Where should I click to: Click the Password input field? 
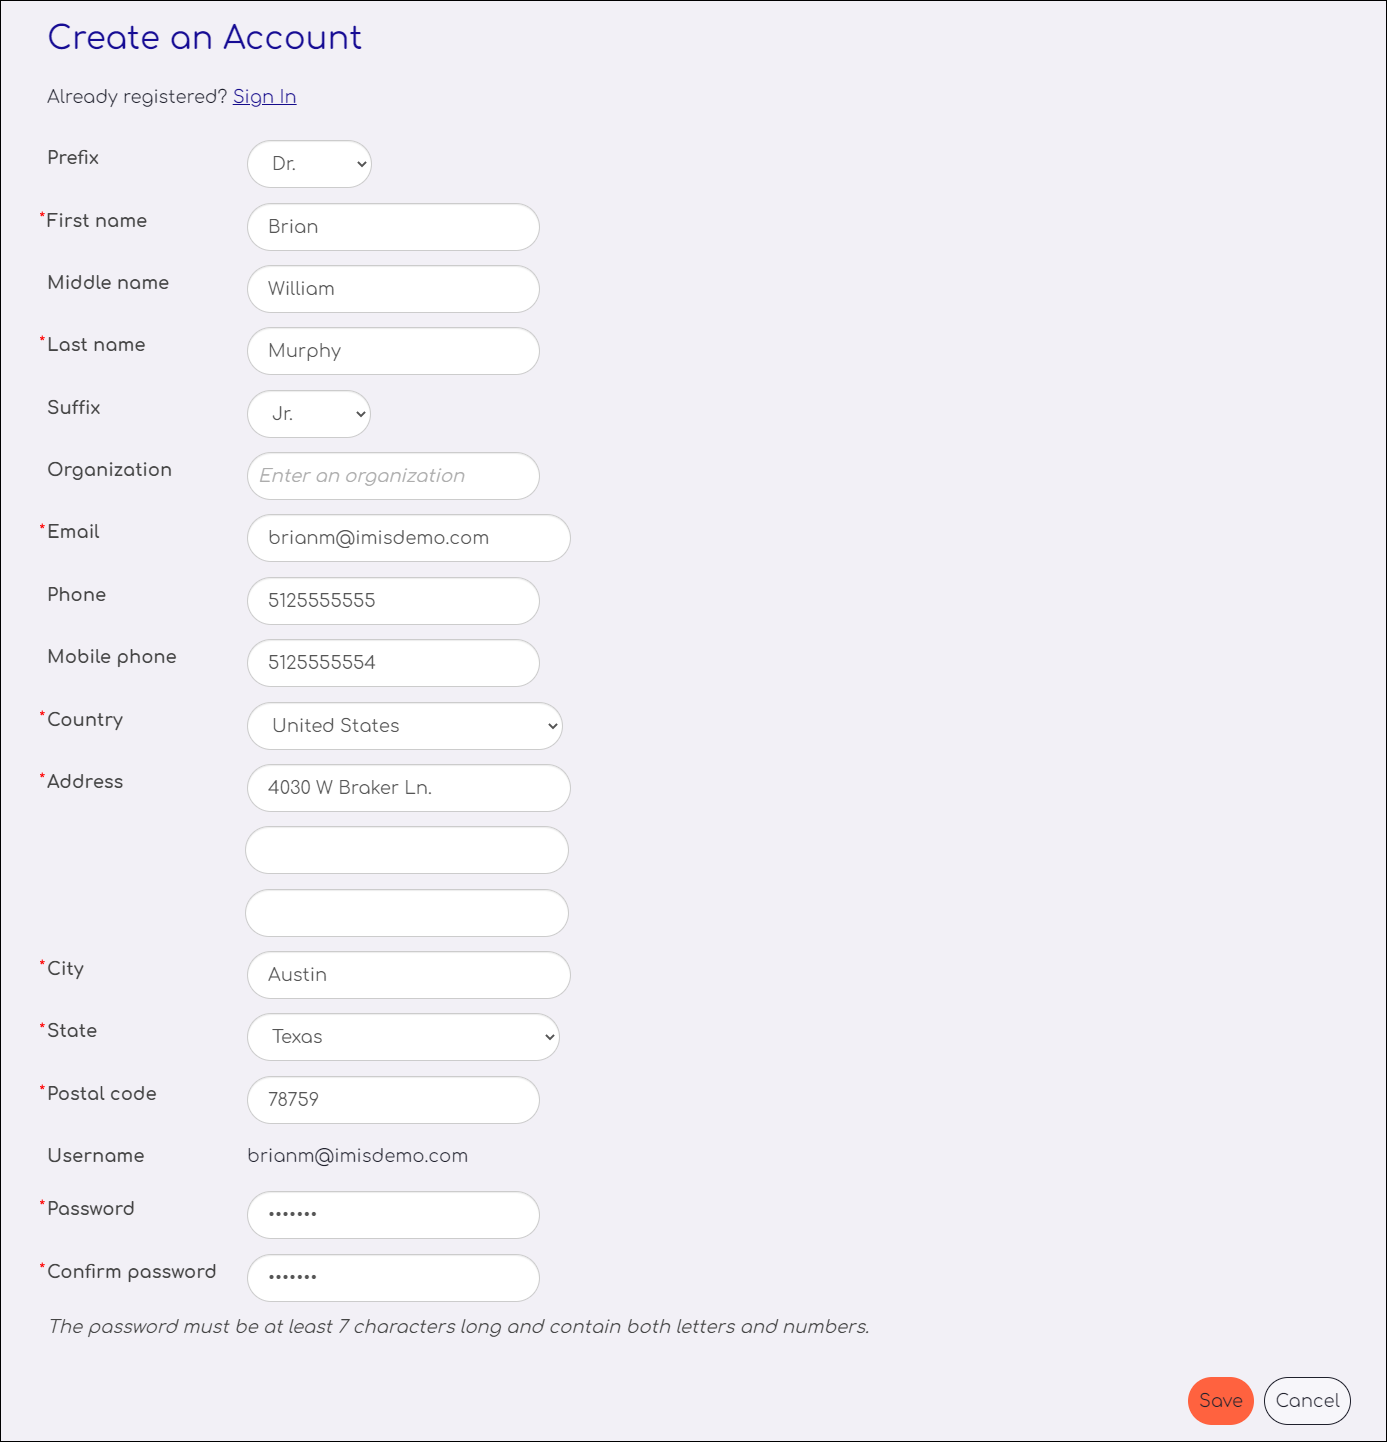[x=393, y=1215]
